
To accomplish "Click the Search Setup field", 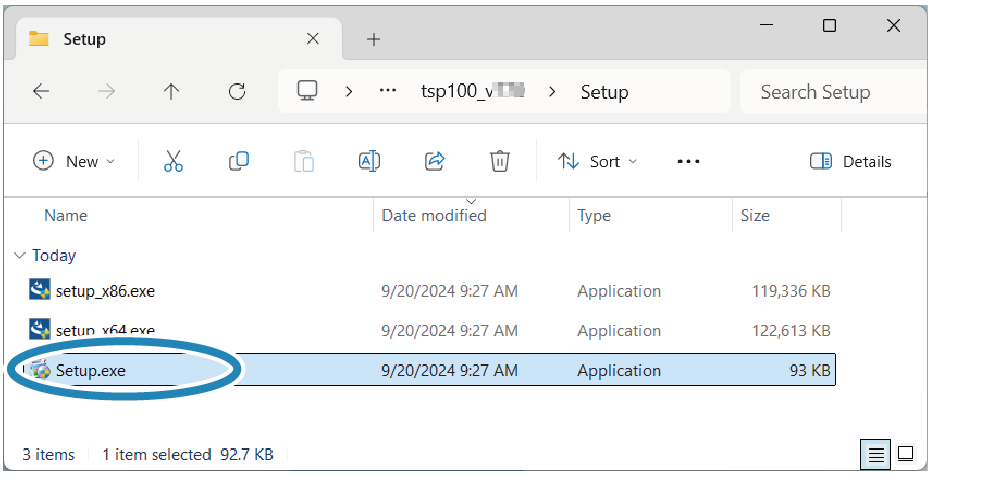I will [x=830, y=92].
